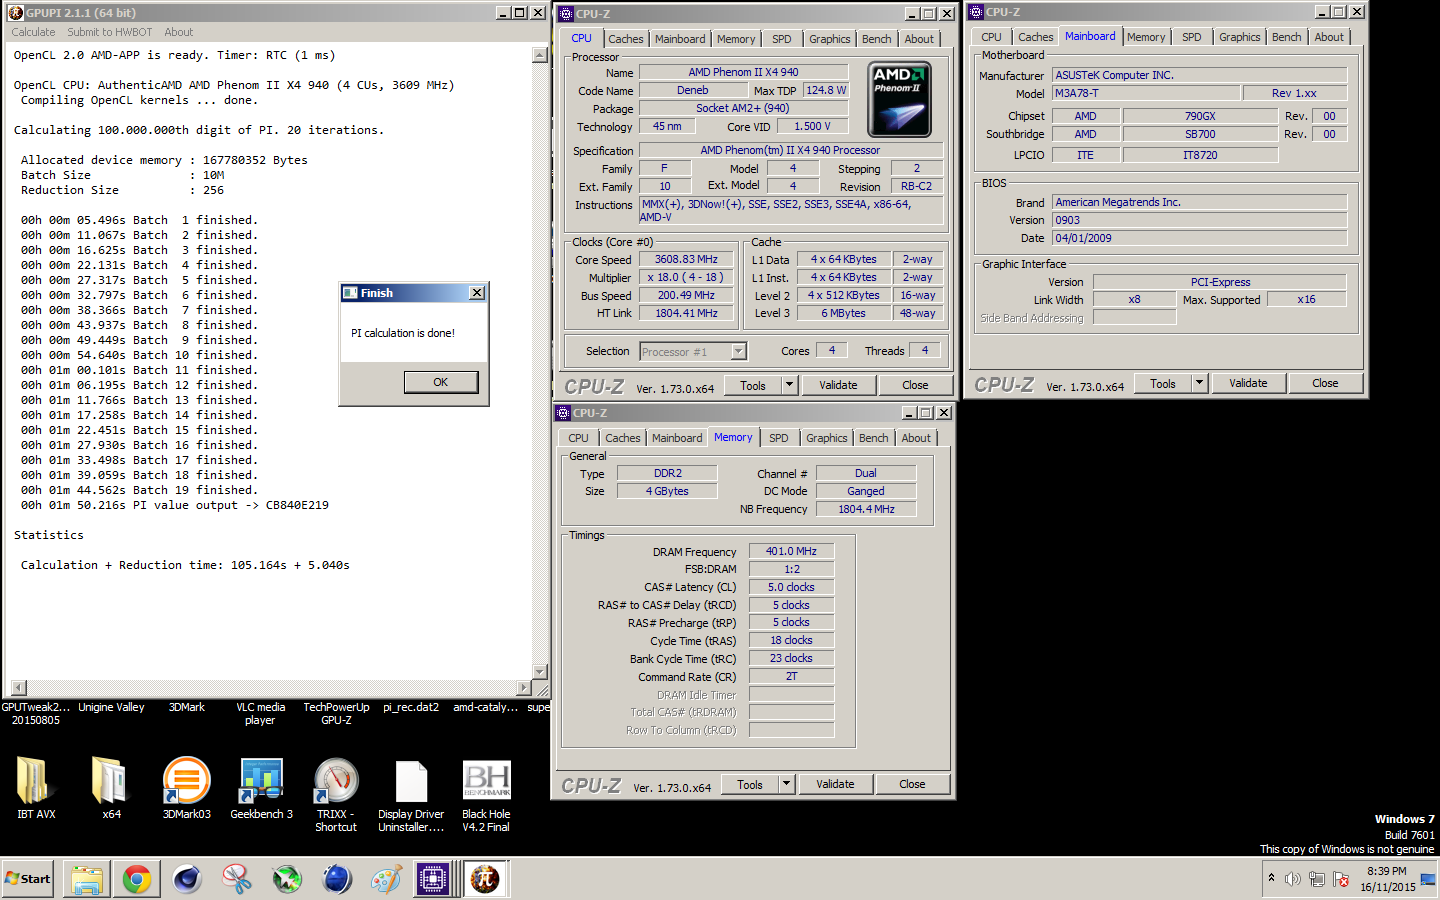Click Validate in CPU tab window

point(838,385)
